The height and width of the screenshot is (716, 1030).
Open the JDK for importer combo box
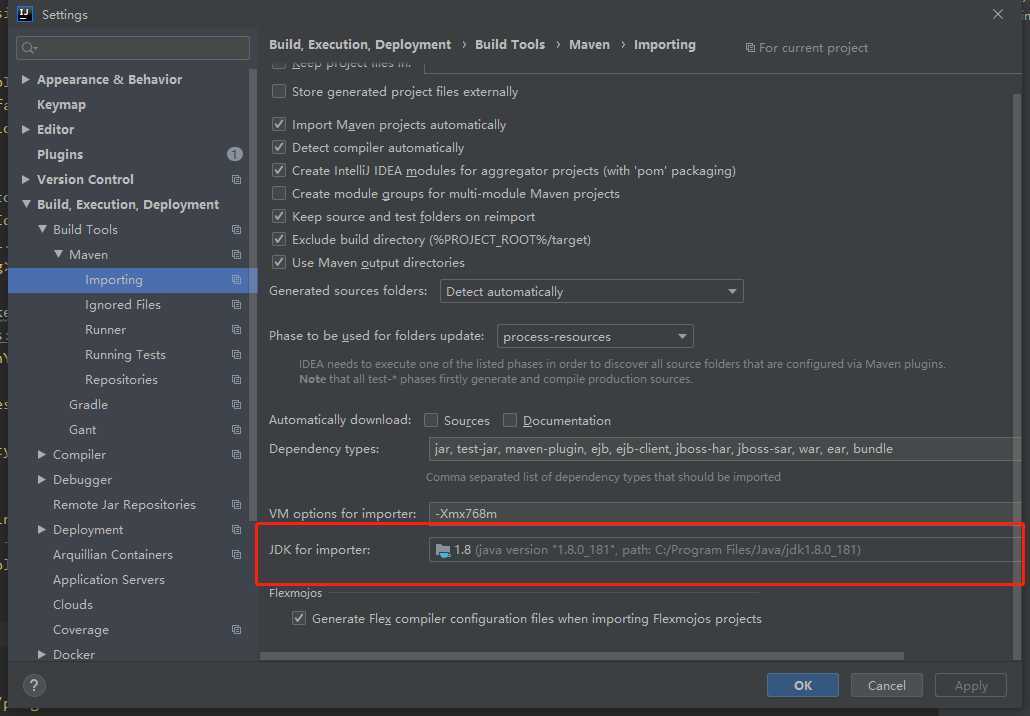point(725,550)
